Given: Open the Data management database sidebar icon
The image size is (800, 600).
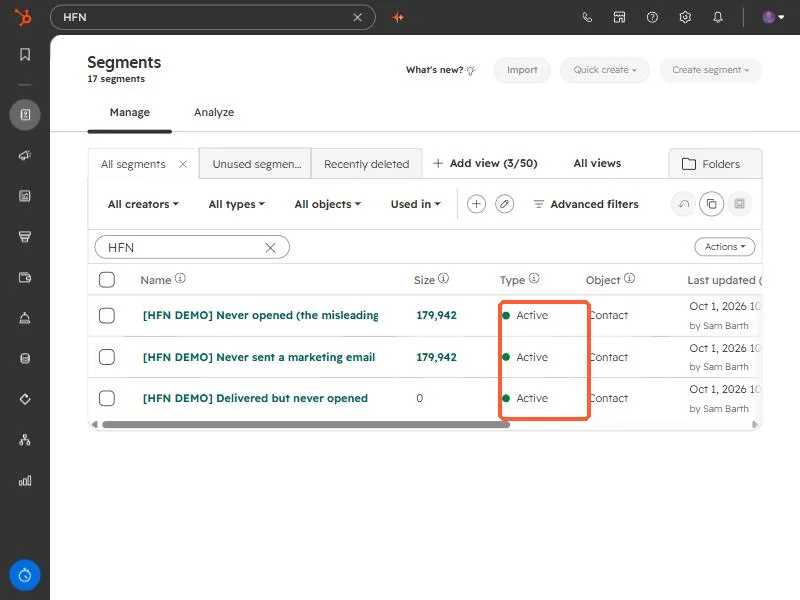Looking at the screenshot, I should (x=24, y=359).
